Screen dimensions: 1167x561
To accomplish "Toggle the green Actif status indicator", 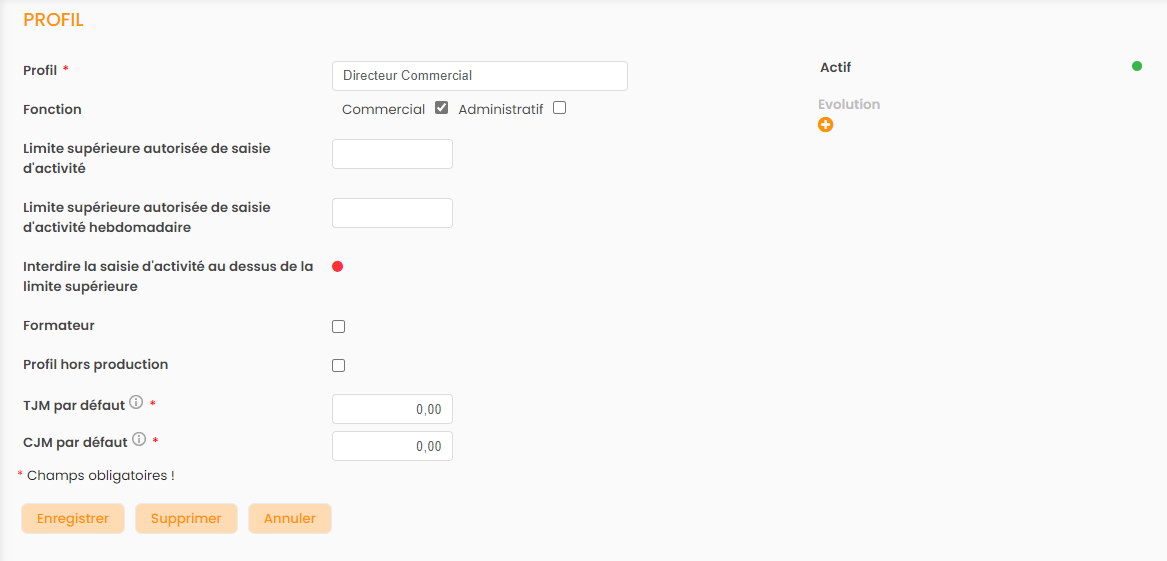I will point(1137,67).
